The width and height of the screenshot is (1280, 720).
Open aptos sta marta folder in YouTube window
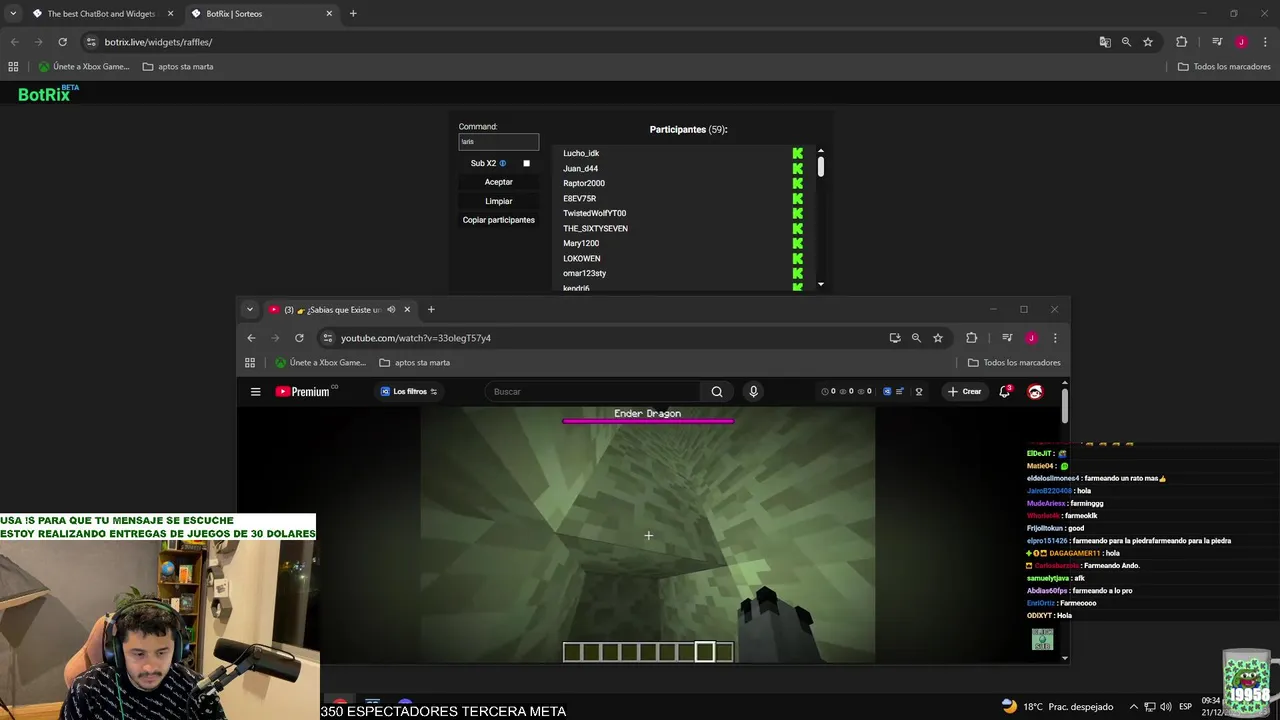415,363
